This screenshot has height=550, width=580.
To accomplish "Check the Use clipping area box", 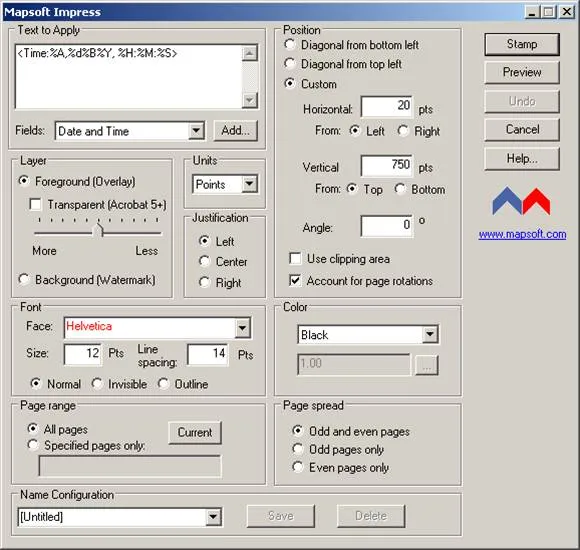I will click(295, 259).
